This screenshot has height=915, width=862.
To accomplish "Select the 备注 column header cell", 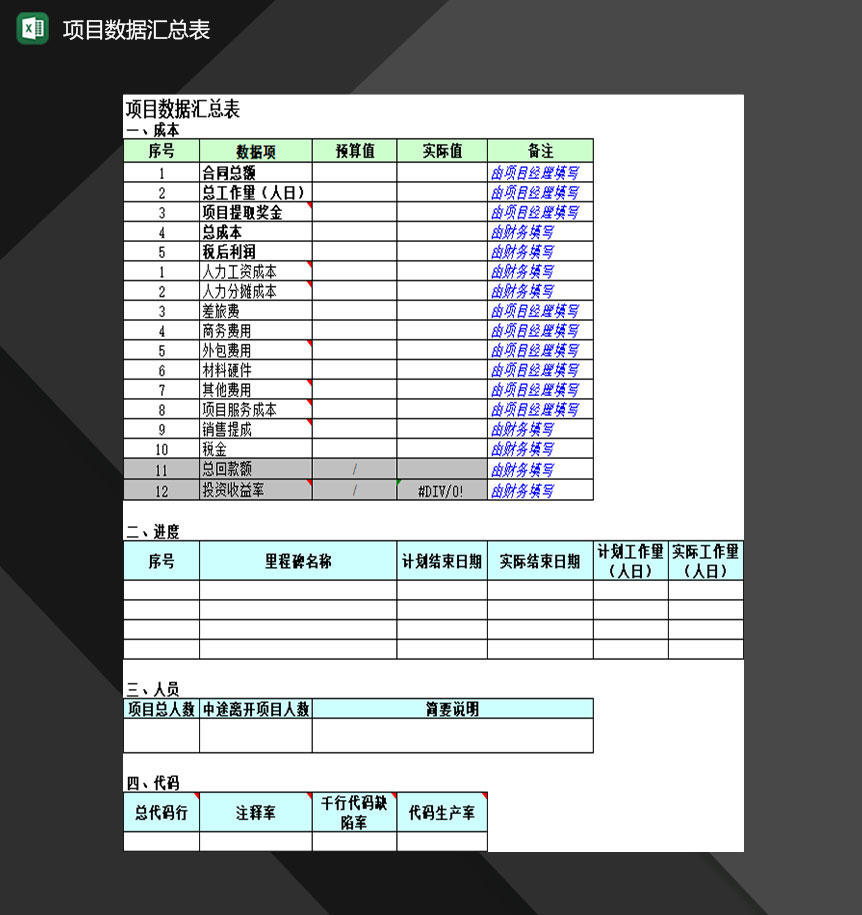I will coord(540,151).
